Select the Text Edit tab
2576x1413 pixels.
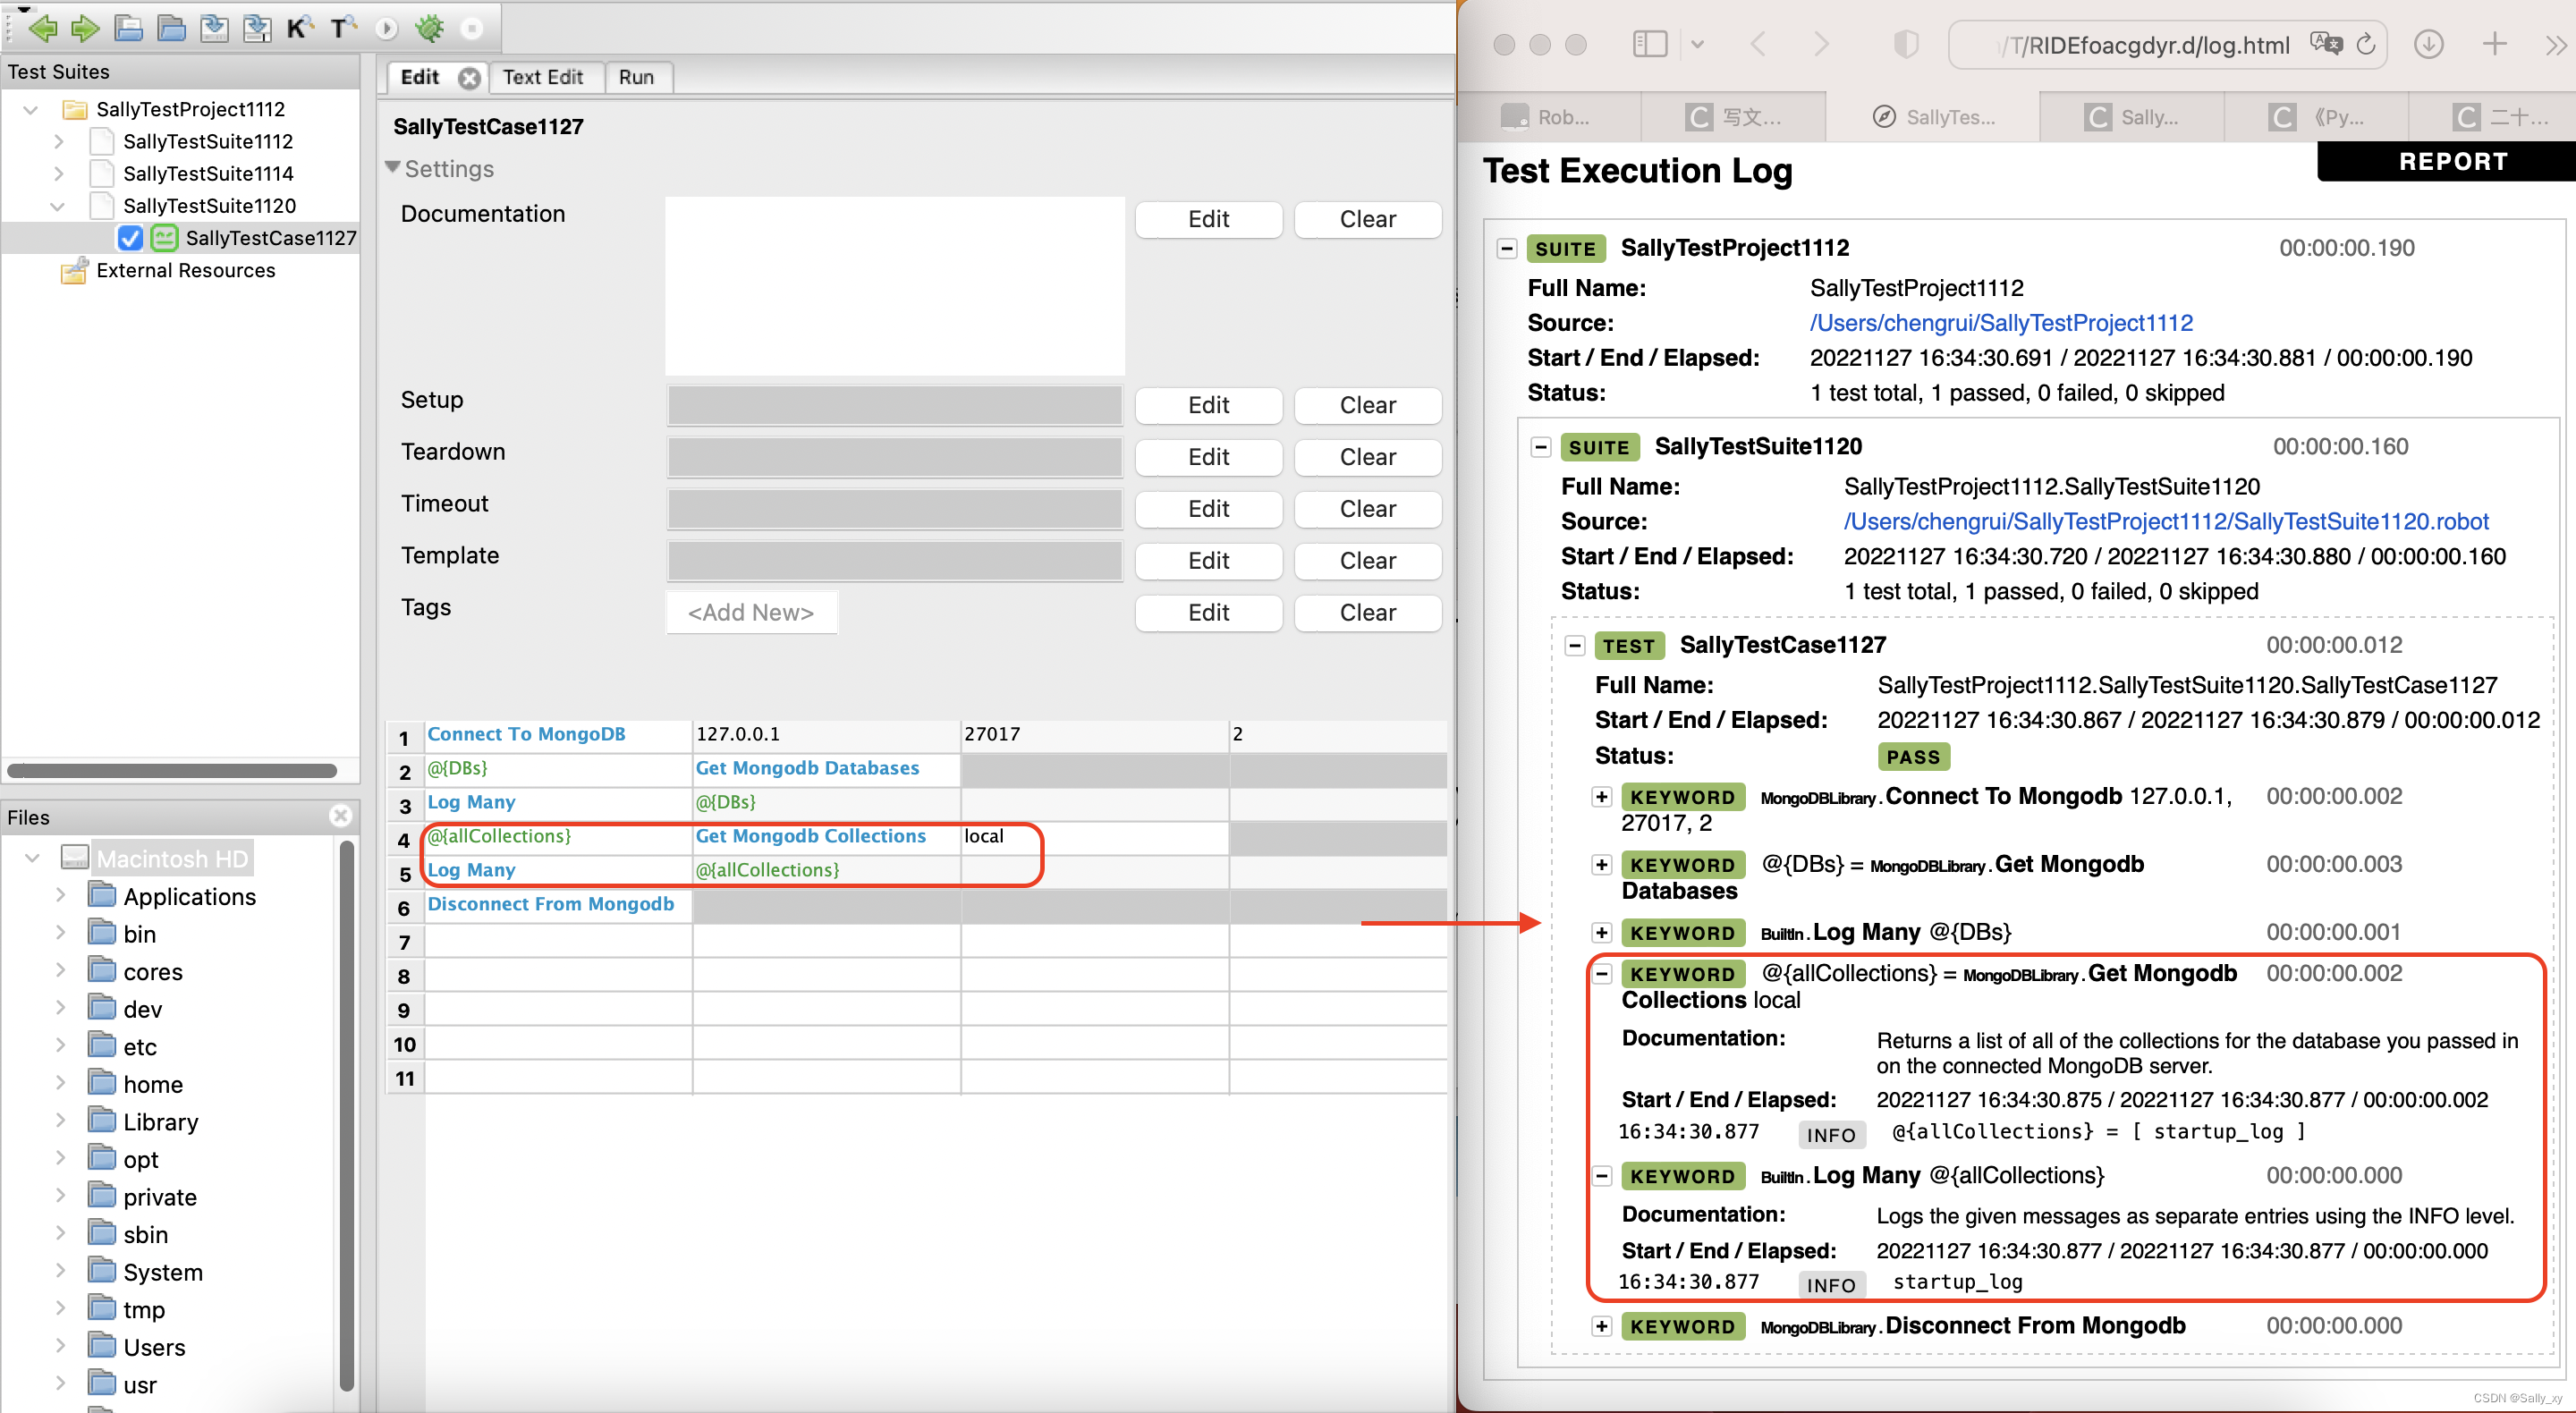pyautogui.click(x=543, y=77)
